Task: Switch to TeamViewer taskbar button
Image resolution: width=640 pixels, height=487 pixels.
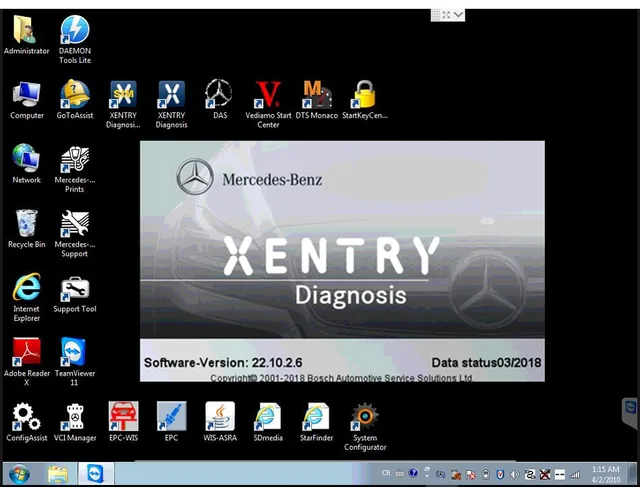Action: click(x=96, y=474)
